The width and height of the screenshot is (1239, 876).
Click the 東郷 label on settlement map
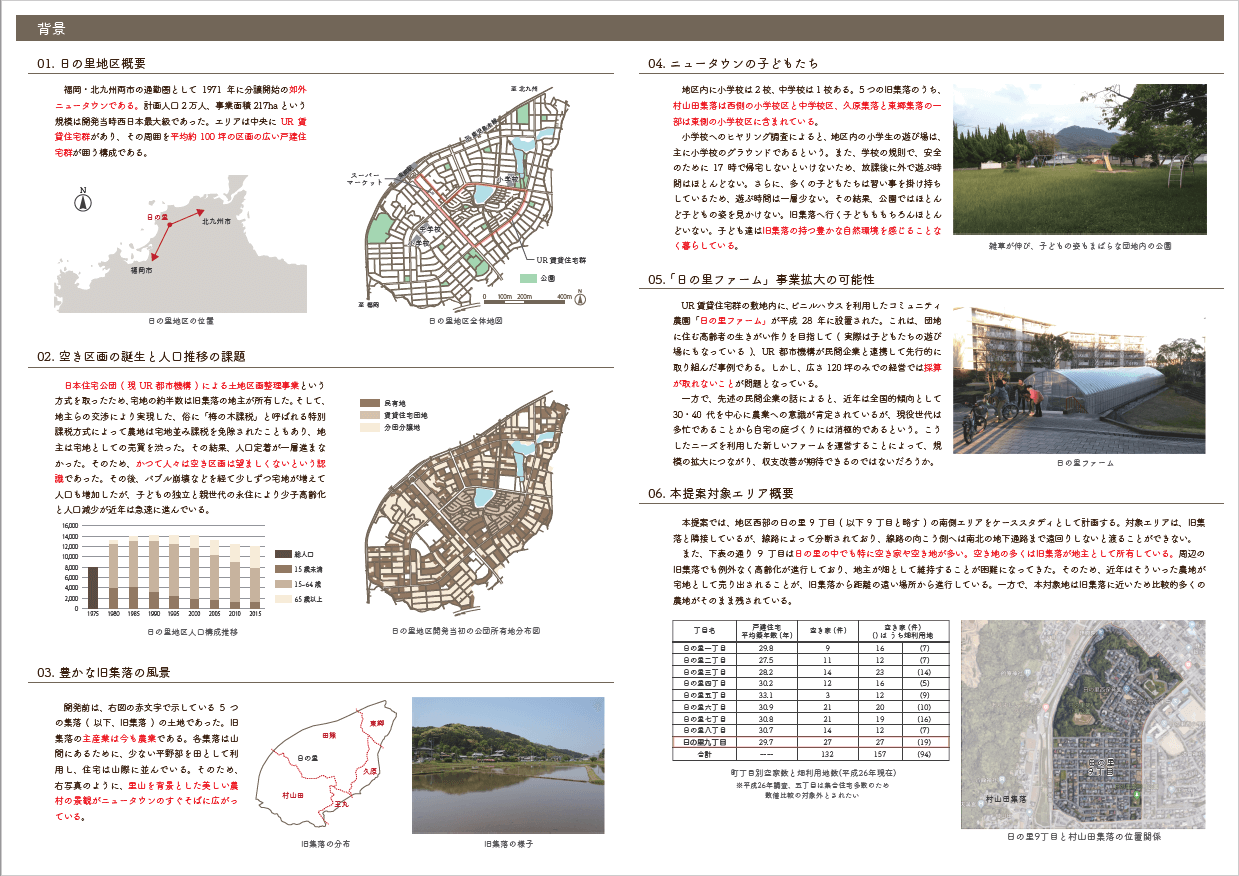[x=376, y=722]
